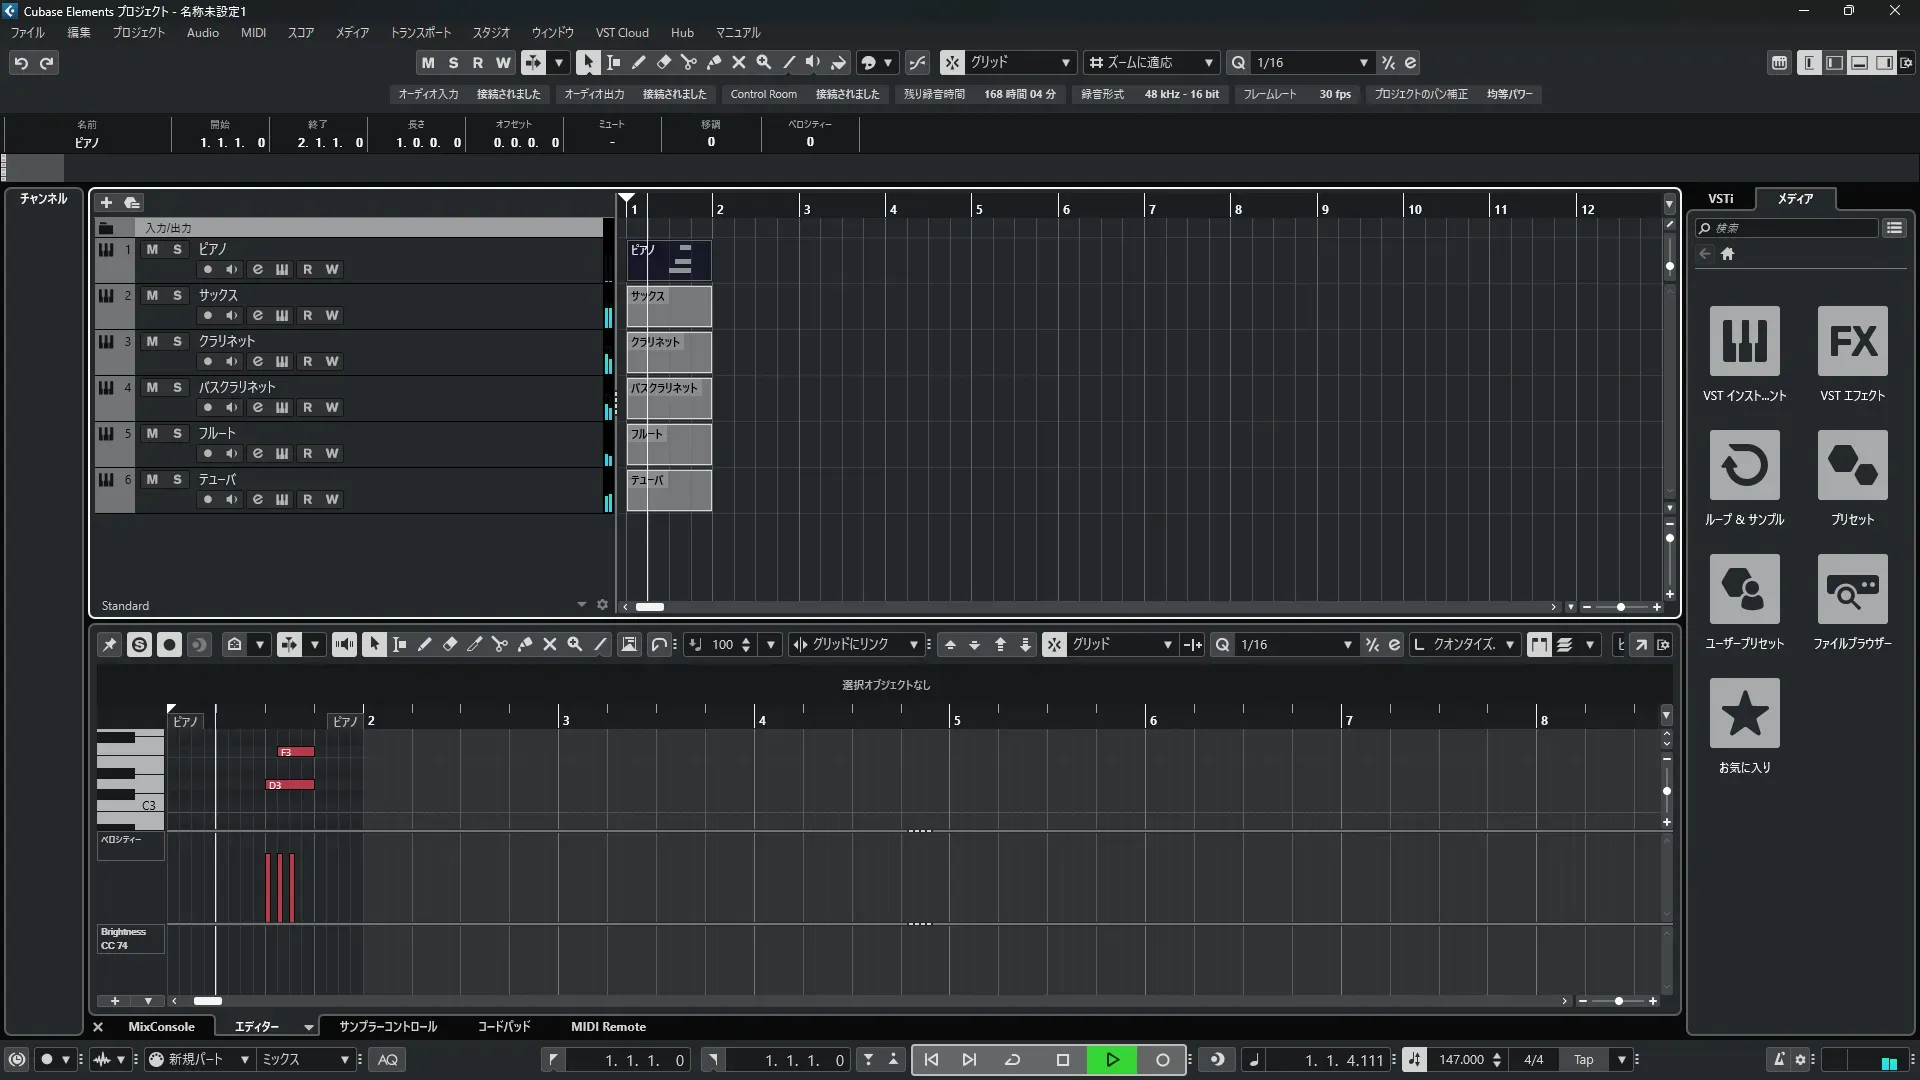
Task: Select the Eraser tool in top toolbar
Action: tap(663, 62)
